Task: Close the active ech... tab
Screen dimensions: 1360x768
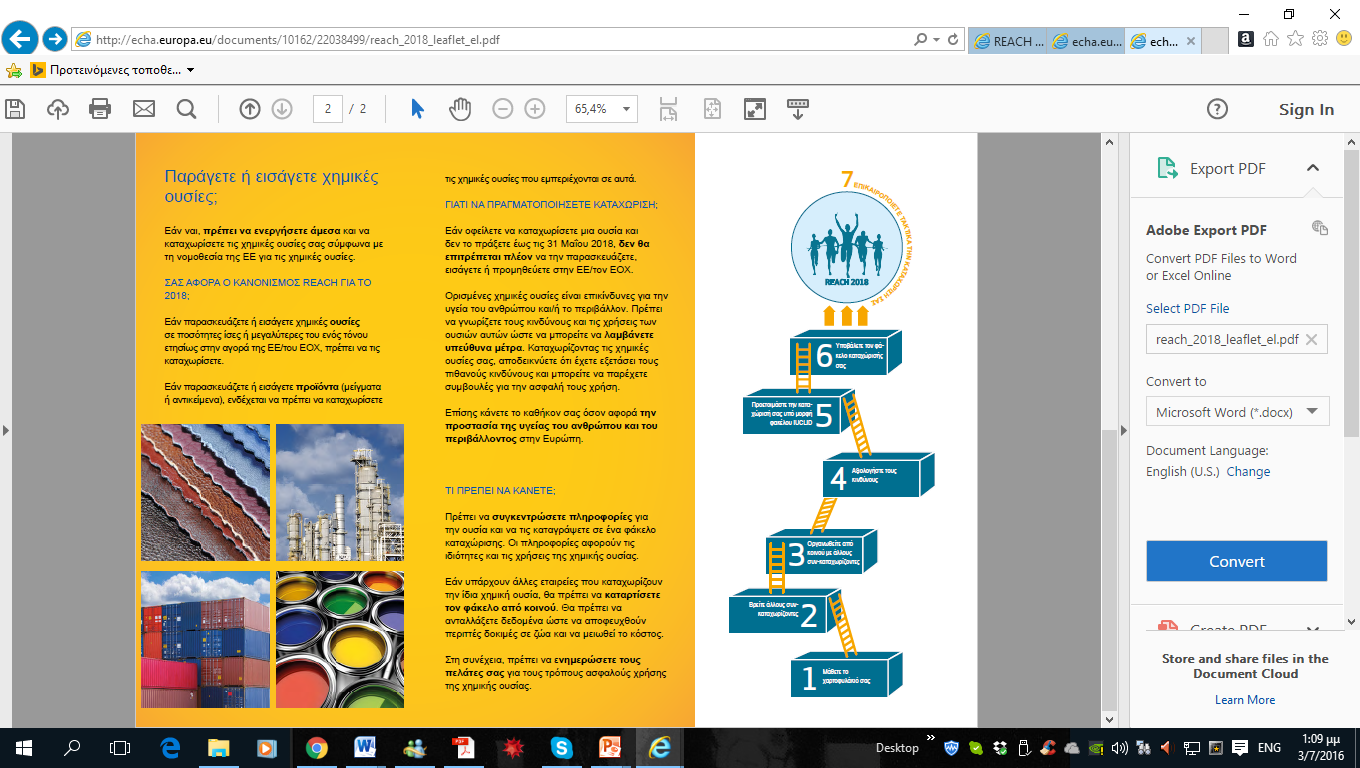Action: (x=1190, y=41)
